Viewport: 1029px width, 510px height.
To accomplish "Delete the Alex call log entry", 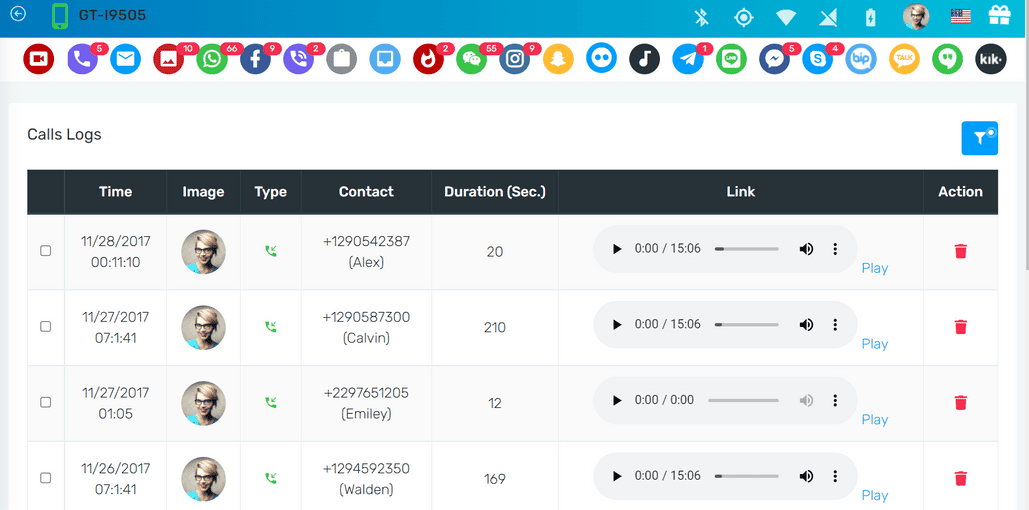I will click(x=961, y=251).
